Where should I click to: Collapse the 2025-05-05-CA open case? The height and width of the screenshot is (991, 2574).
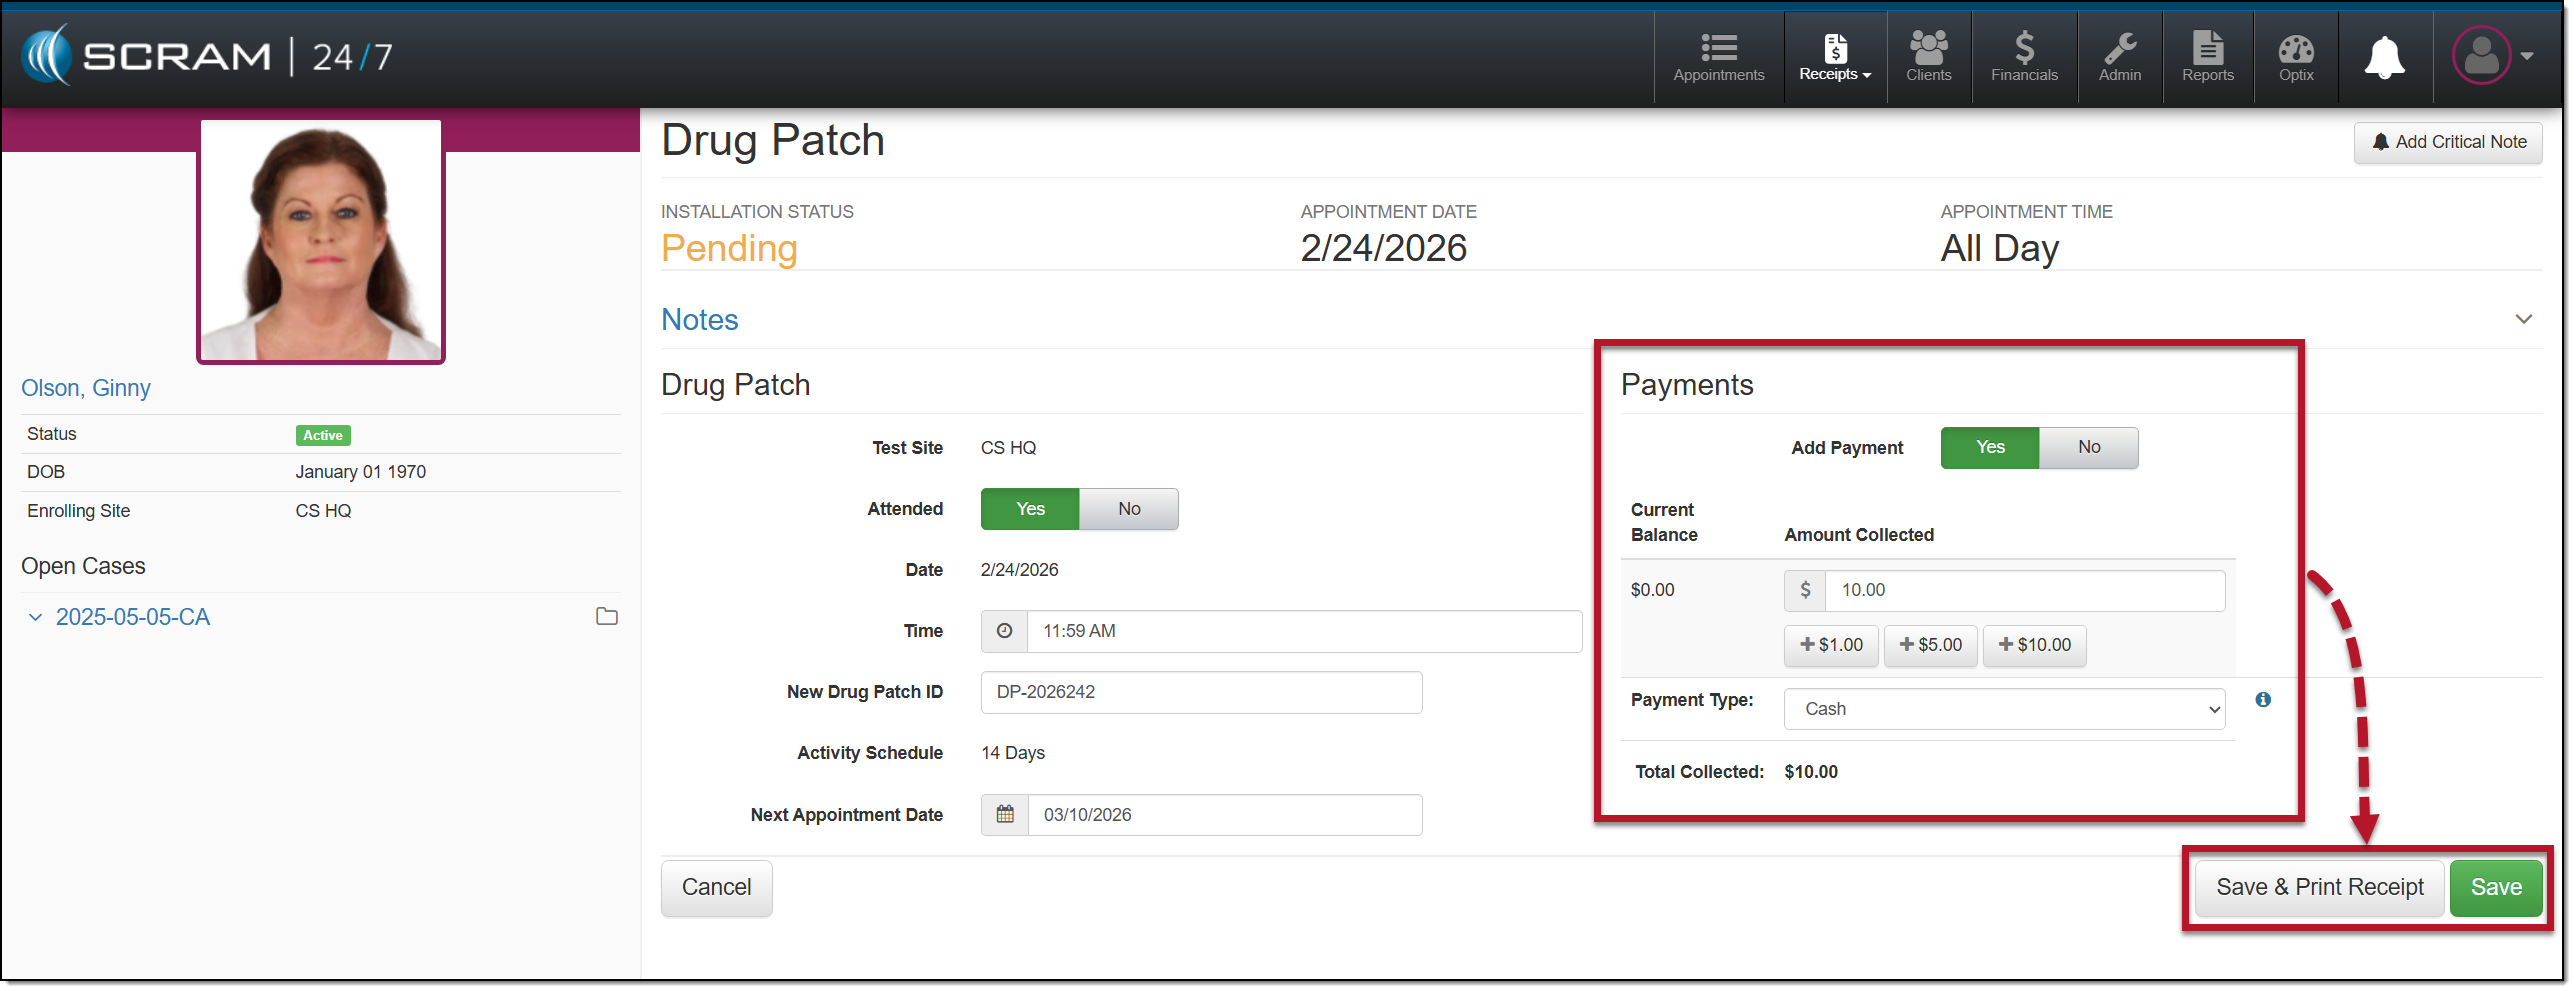click(x=36, y=618)
